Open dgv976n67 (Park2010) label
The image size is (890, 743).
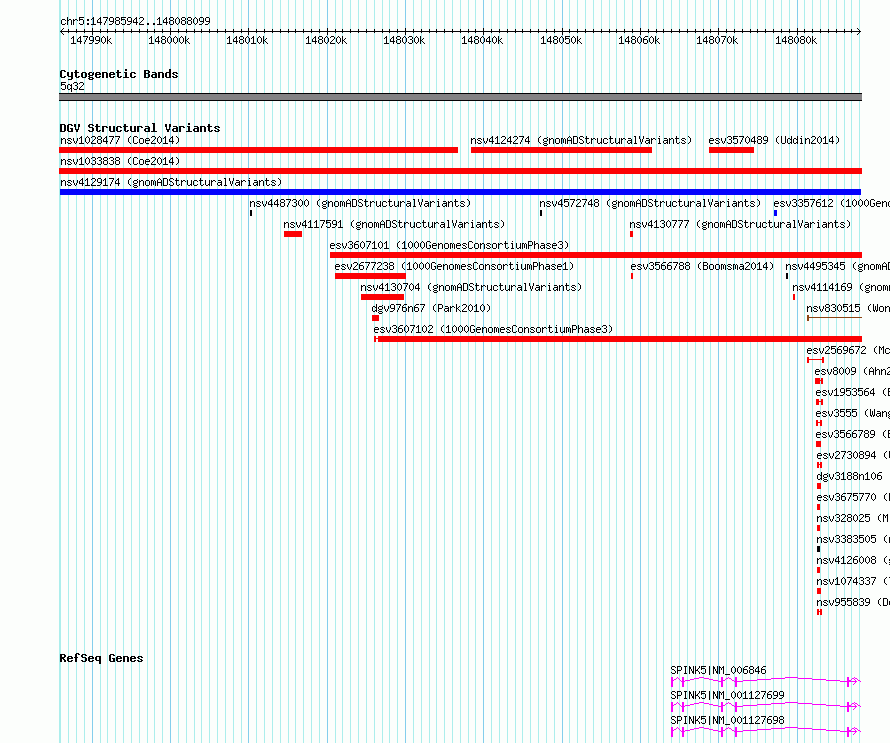tap(431, 308)
